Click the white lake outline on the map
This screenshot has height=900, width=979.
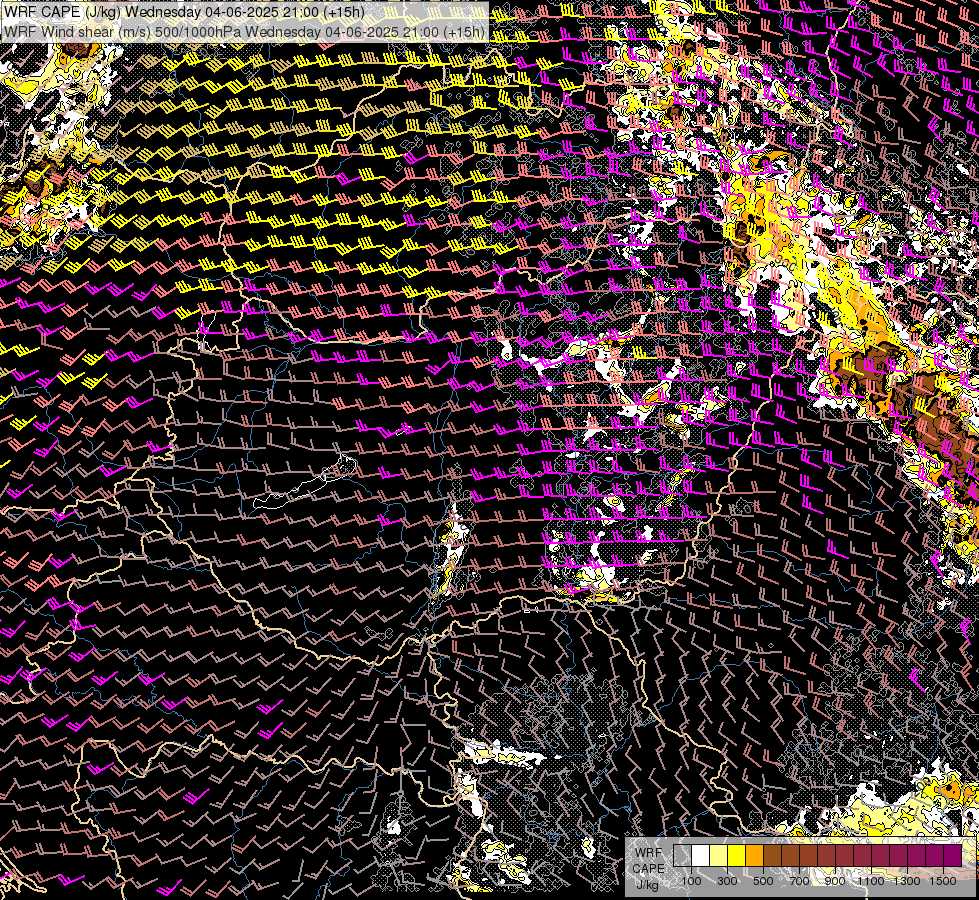pyautogui.click(x=305, y=483)
